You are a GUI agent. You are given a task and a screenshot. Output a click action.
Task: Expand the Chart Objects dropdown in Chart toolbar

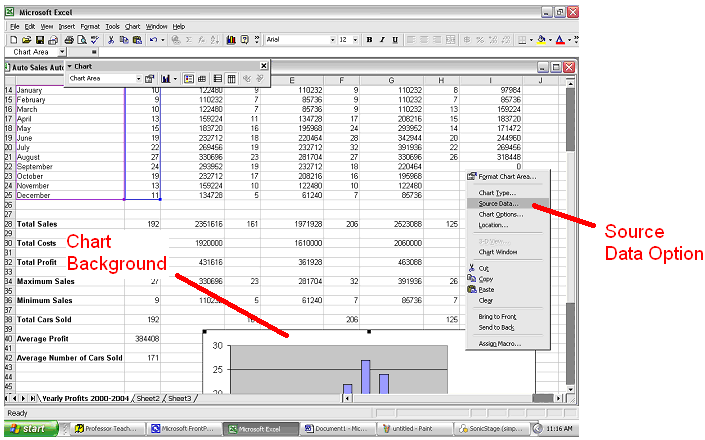pyautogui.click(x=138, y=78)
